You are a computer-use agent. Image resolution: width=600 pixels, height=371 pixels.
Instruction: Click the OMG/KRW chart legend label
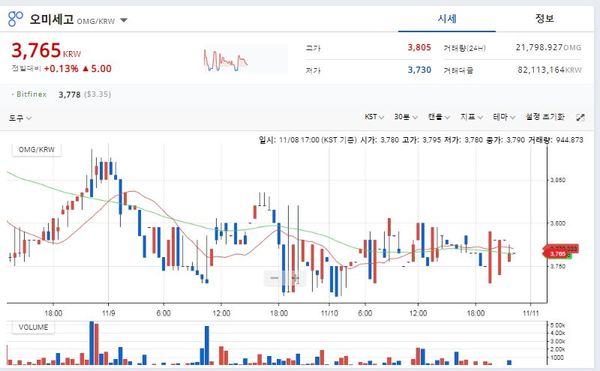[x=37, y=150]
